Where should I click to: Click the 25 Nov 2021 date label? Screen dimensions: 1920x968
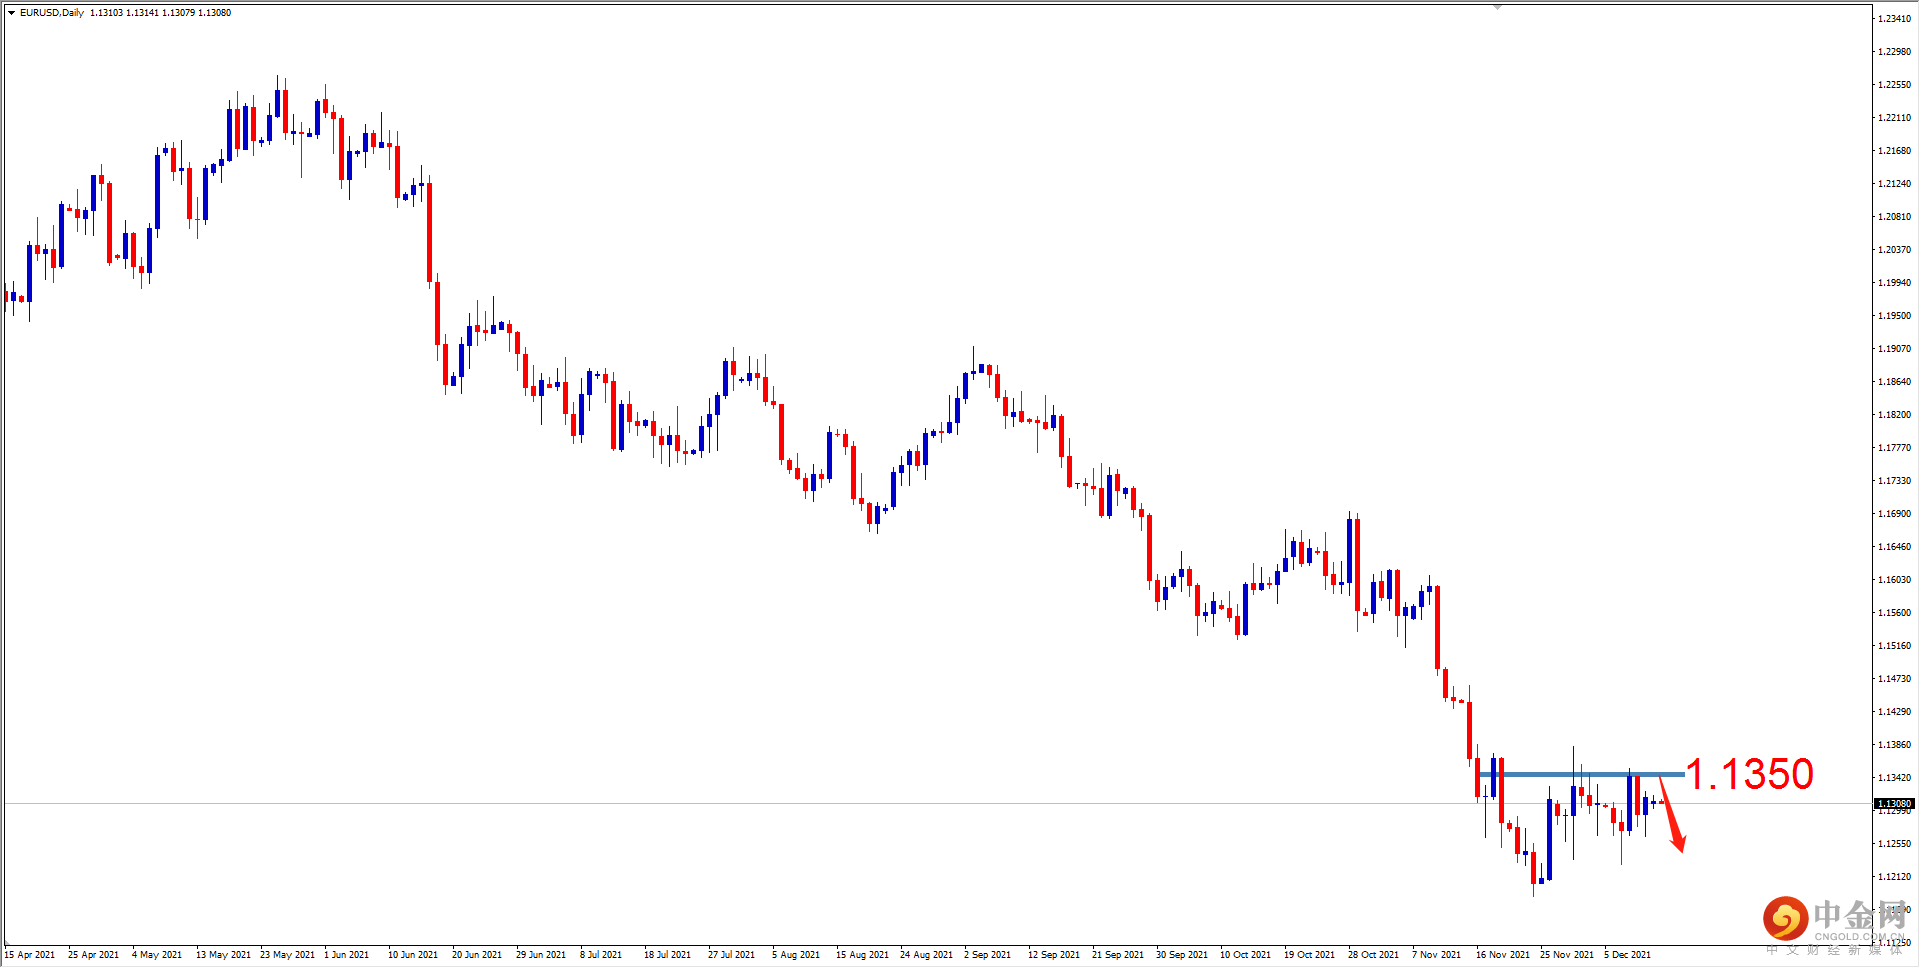point(1567,955)
